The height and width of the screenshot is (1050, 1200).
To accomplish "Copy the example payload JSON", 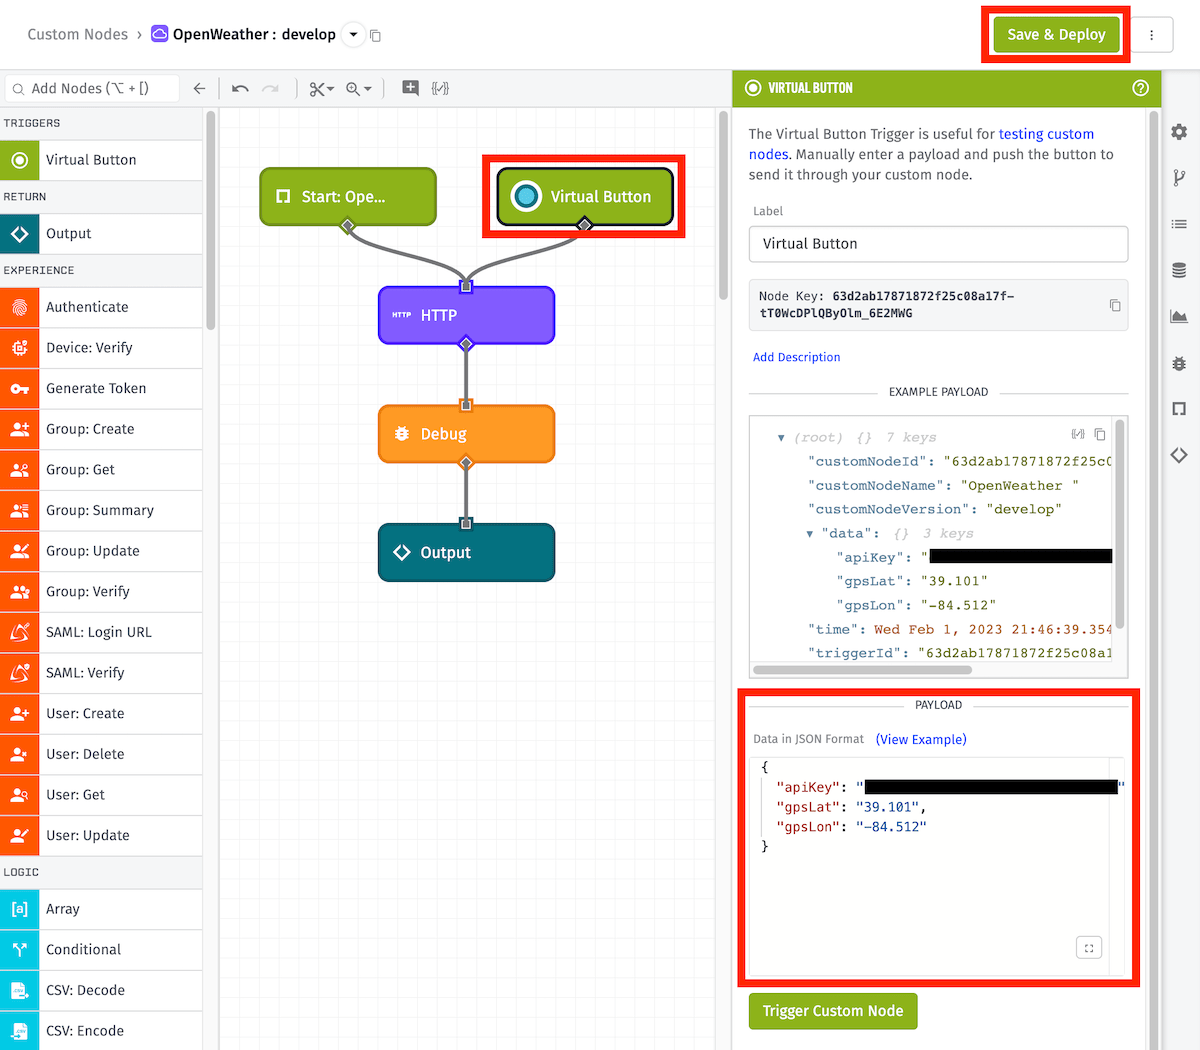I will pyautogui.click(x=1100, y=434).
